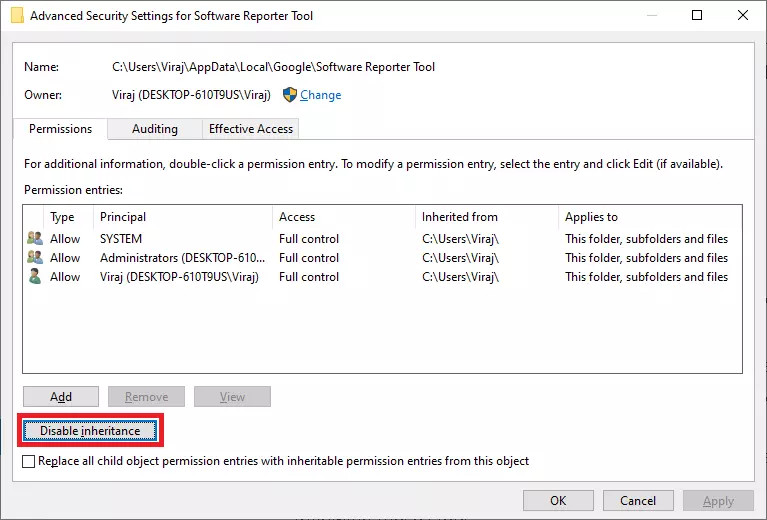Click C:\Users\Viraj\ in Viraj row
This screenshot has height=520, width=767.
click(460, 277)
